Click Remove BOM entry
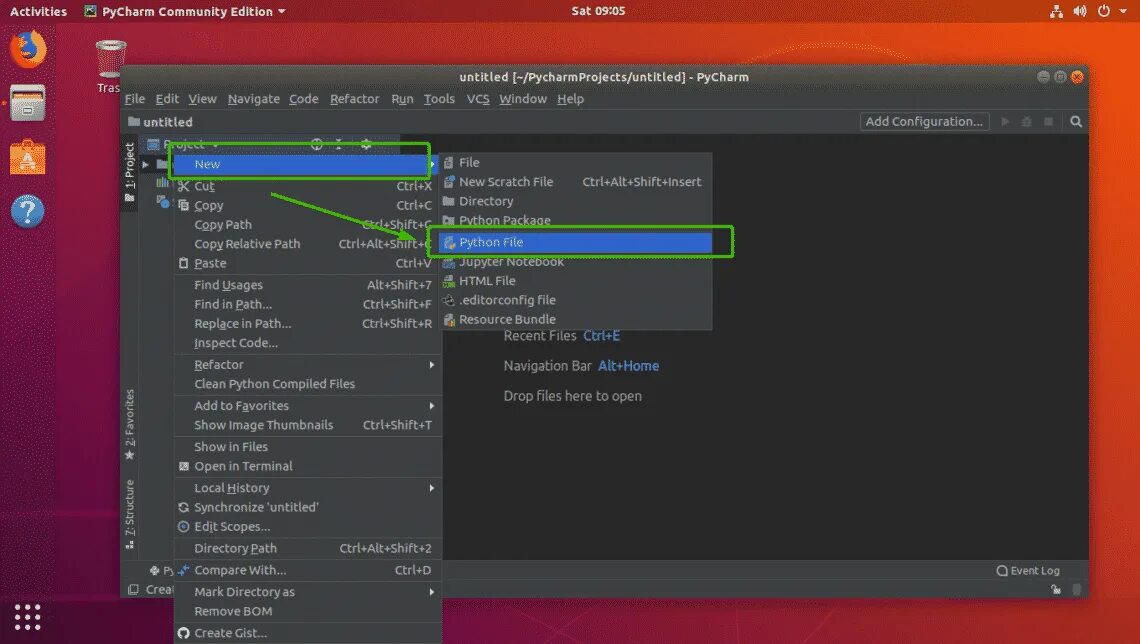Screen dimensions: 1140x644 click(307, 611)
